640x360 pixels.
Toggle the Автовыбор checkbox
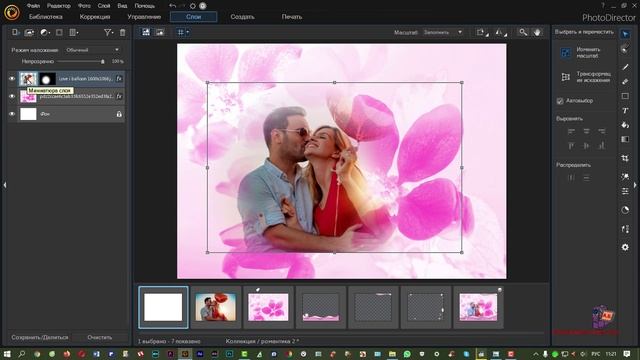click(x=560, y=101)
